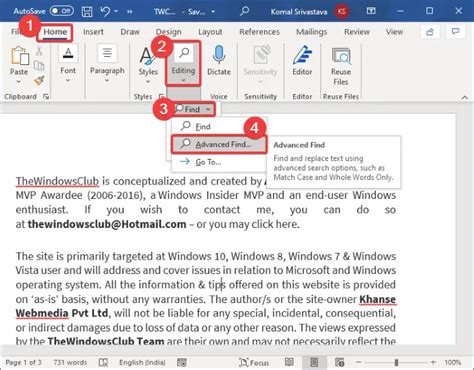The height and width of the screenshot is (370, 474).
Task: Switch to Print Layout view
Action: [314, 362]
